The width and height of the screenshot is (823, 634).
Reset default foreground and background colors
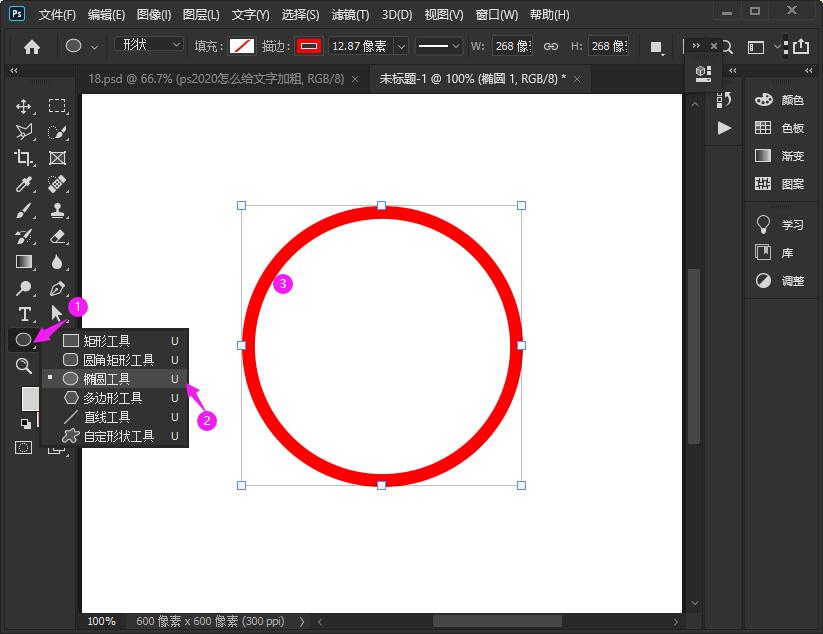point(25,423)
